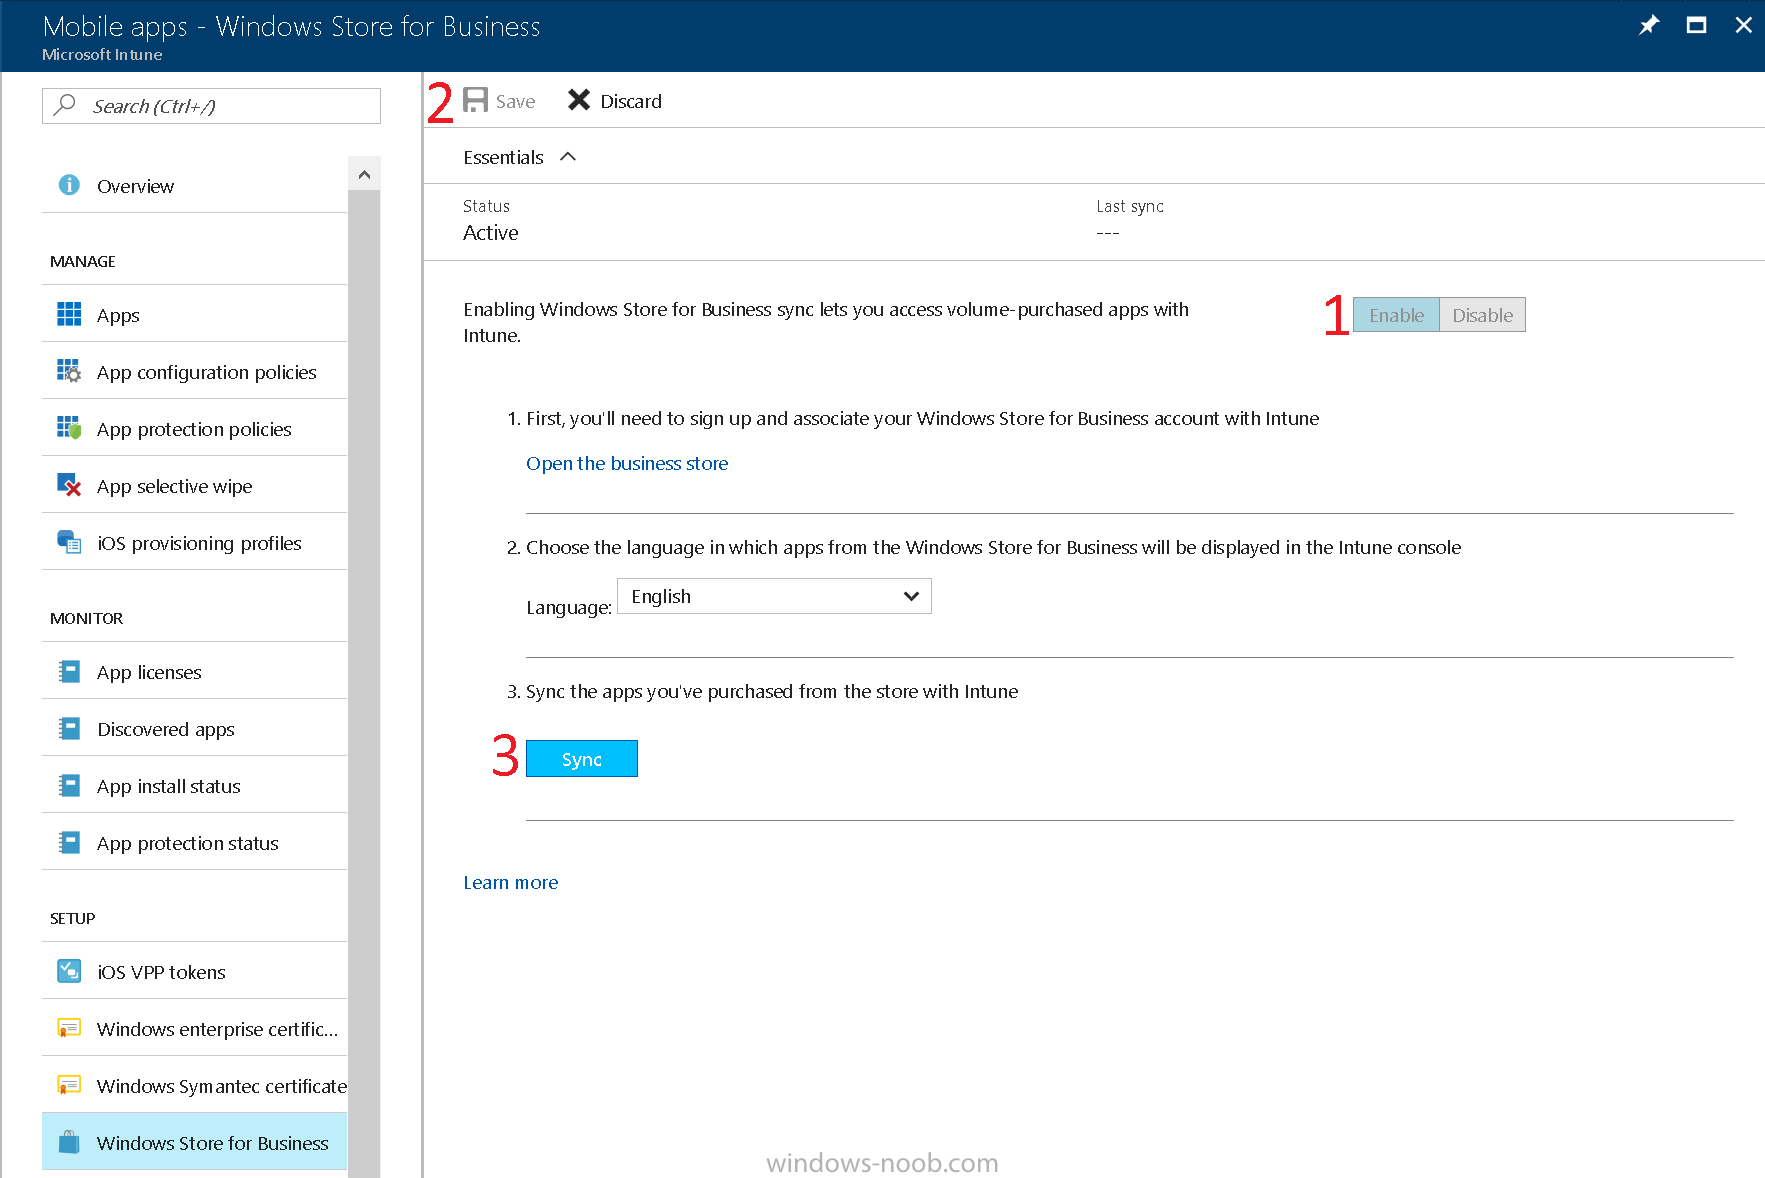Open Overview in the sidebar
The width and height of the screenshot is (1765, 1178).
[x=195, y=185]
